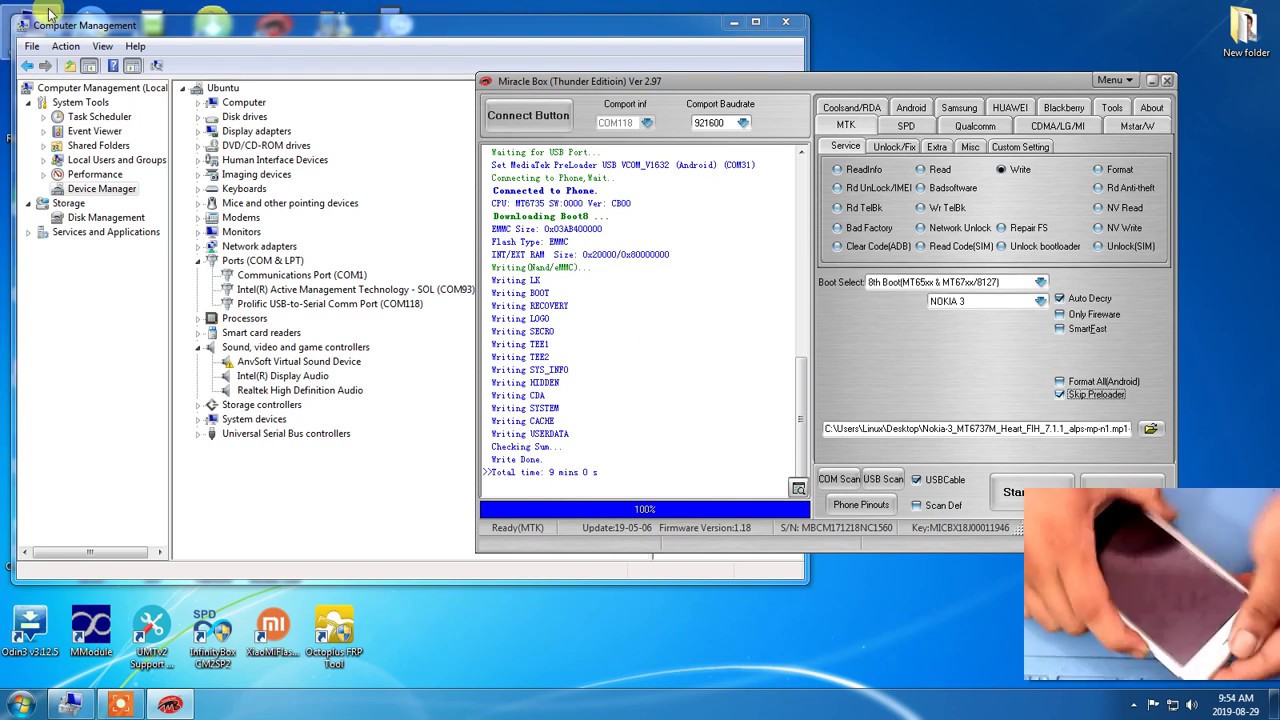Screen dimensions: 1280x720
Task: Select the Write radio option
Action: (1001, 170)
